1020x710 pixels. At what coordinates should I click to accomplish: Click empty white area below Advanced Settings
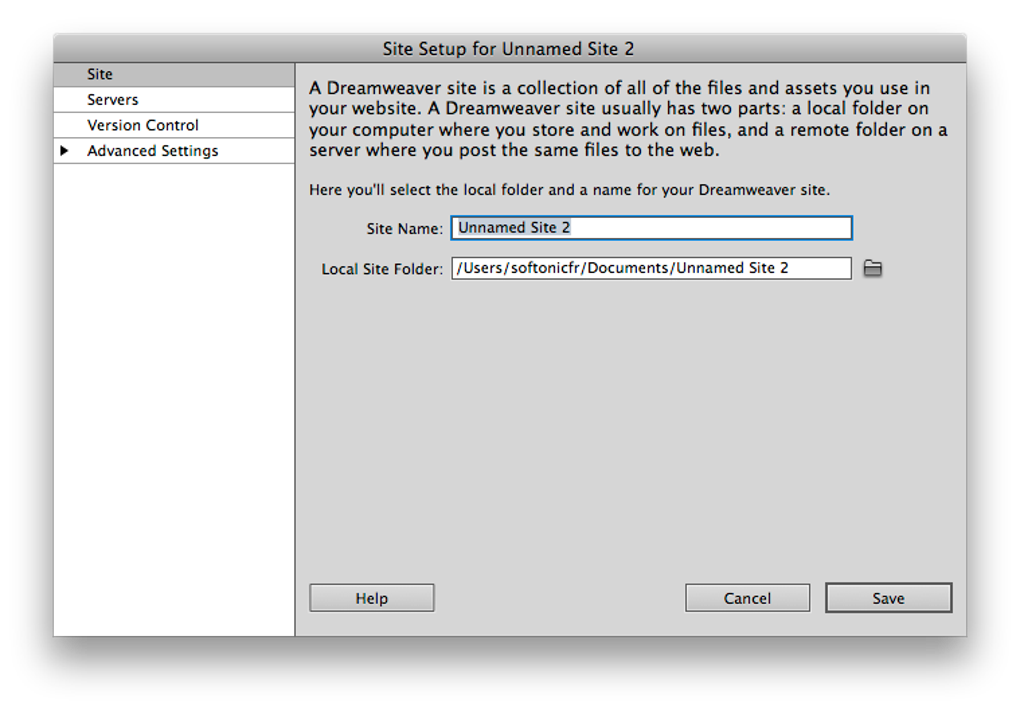click(x=173, y=400)
